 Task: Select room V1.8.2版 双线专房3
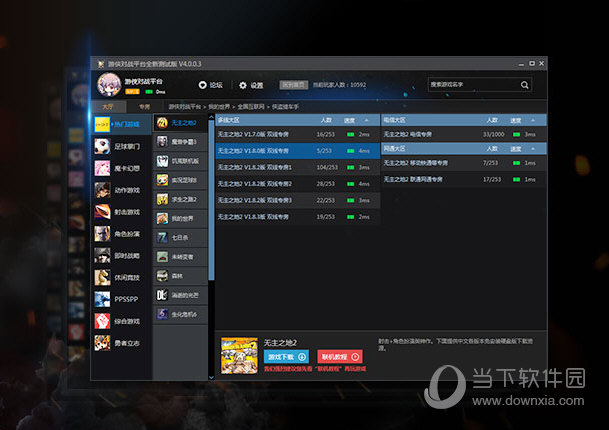(x=298, y=200)
